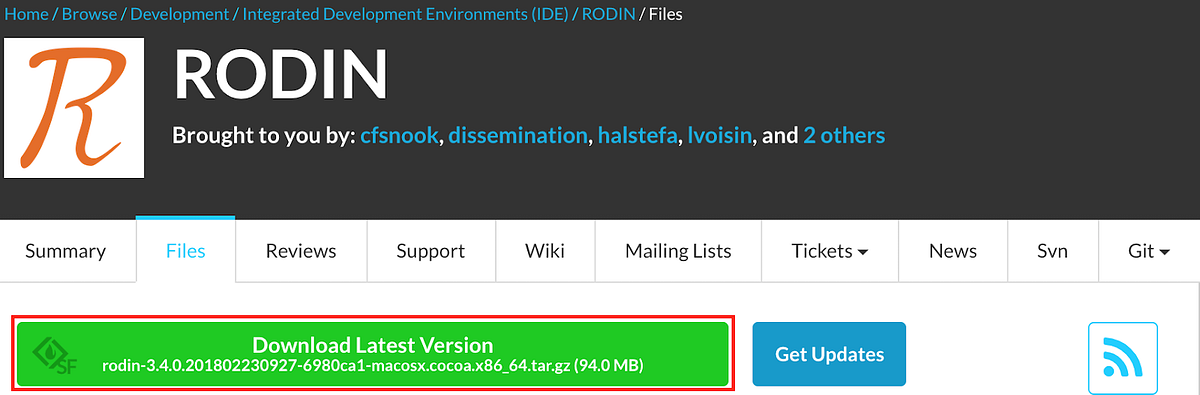Open lvoisin contributor profile
The height and width of the screenshot is (395, 1200).
click(x=720, y=135)
